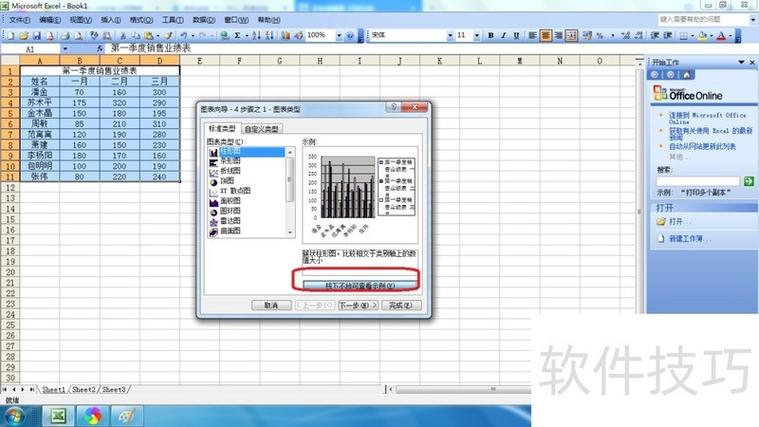Viewport: 759px width, 427px height.
Task: Select Standard Types tab in wizard
Action: [x=222, y=128]
